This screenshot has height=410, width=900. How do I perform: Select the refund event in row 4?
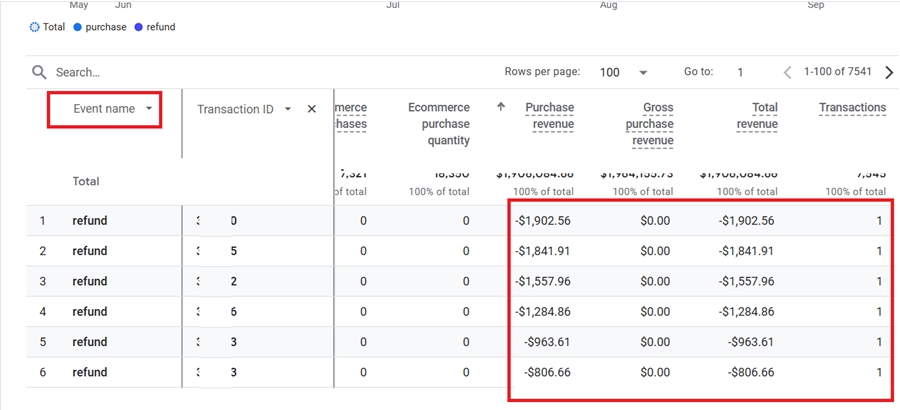pyautogui.click(x=90, y=312)
